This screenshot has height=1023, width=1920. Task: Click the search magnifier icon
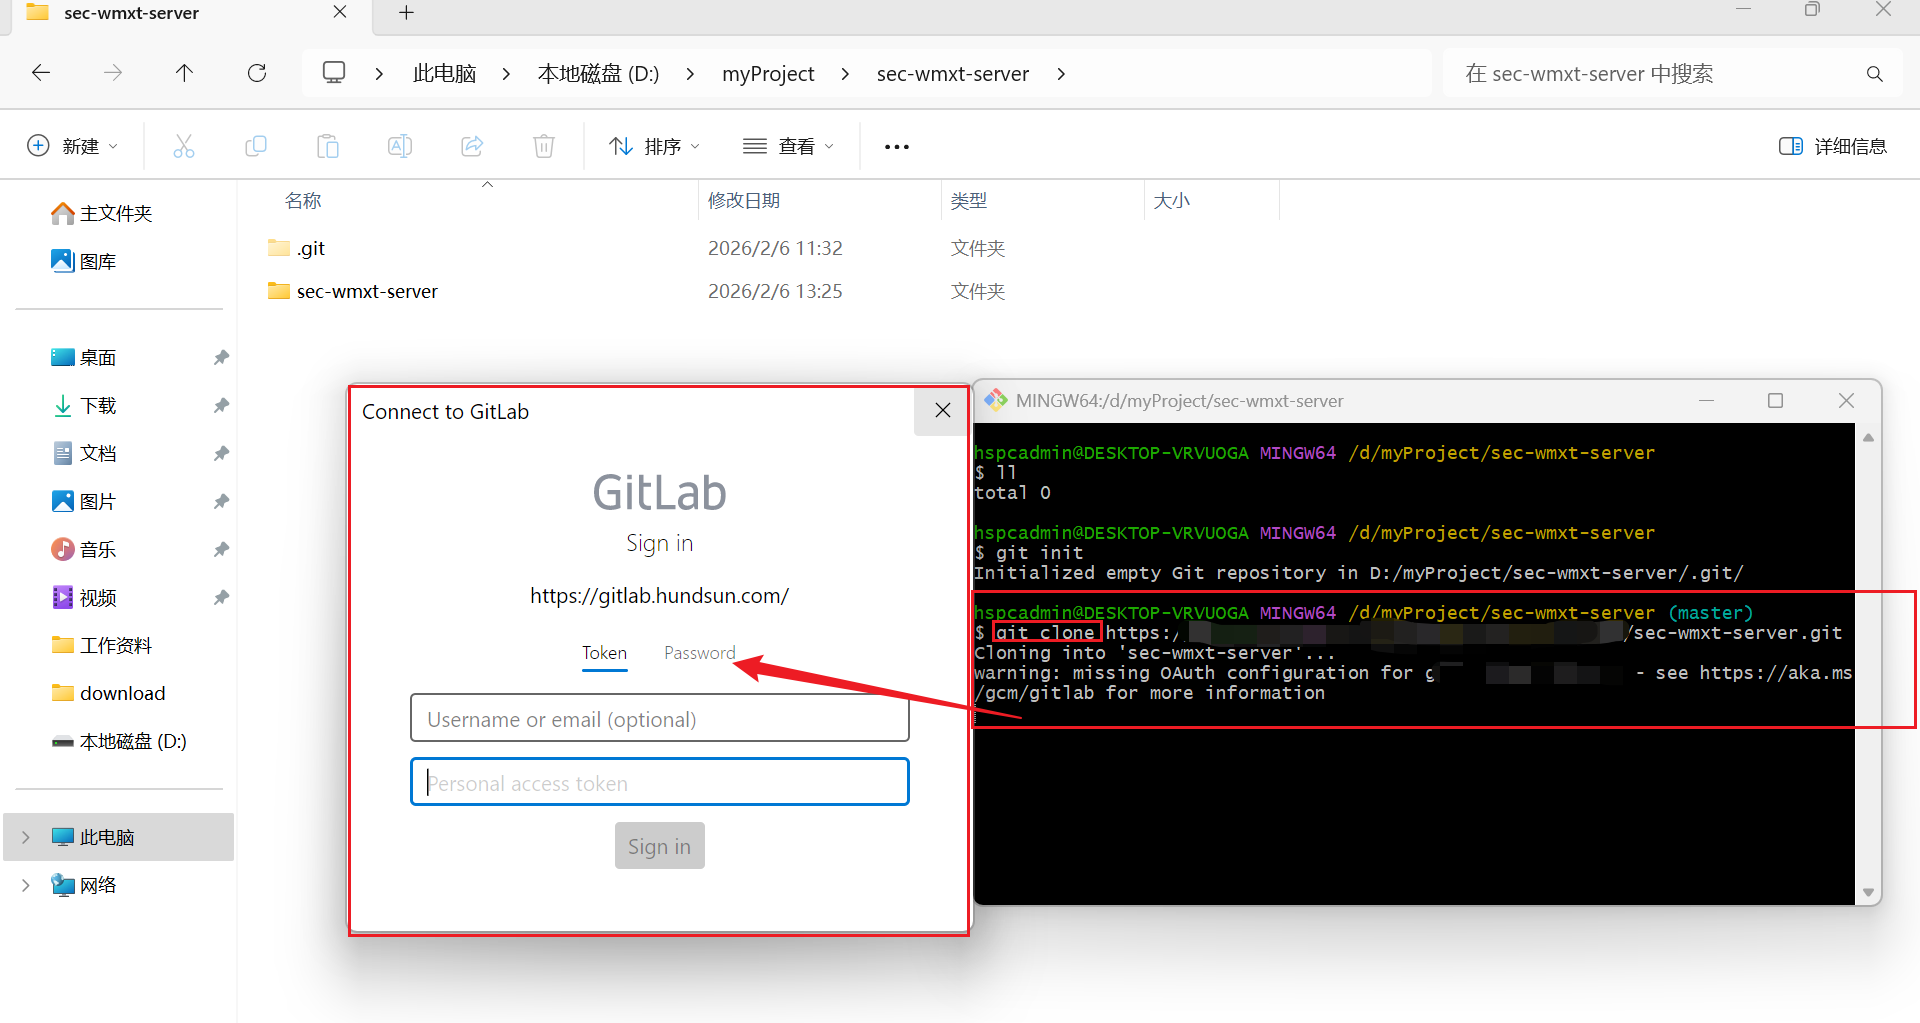click(1875, 74)
